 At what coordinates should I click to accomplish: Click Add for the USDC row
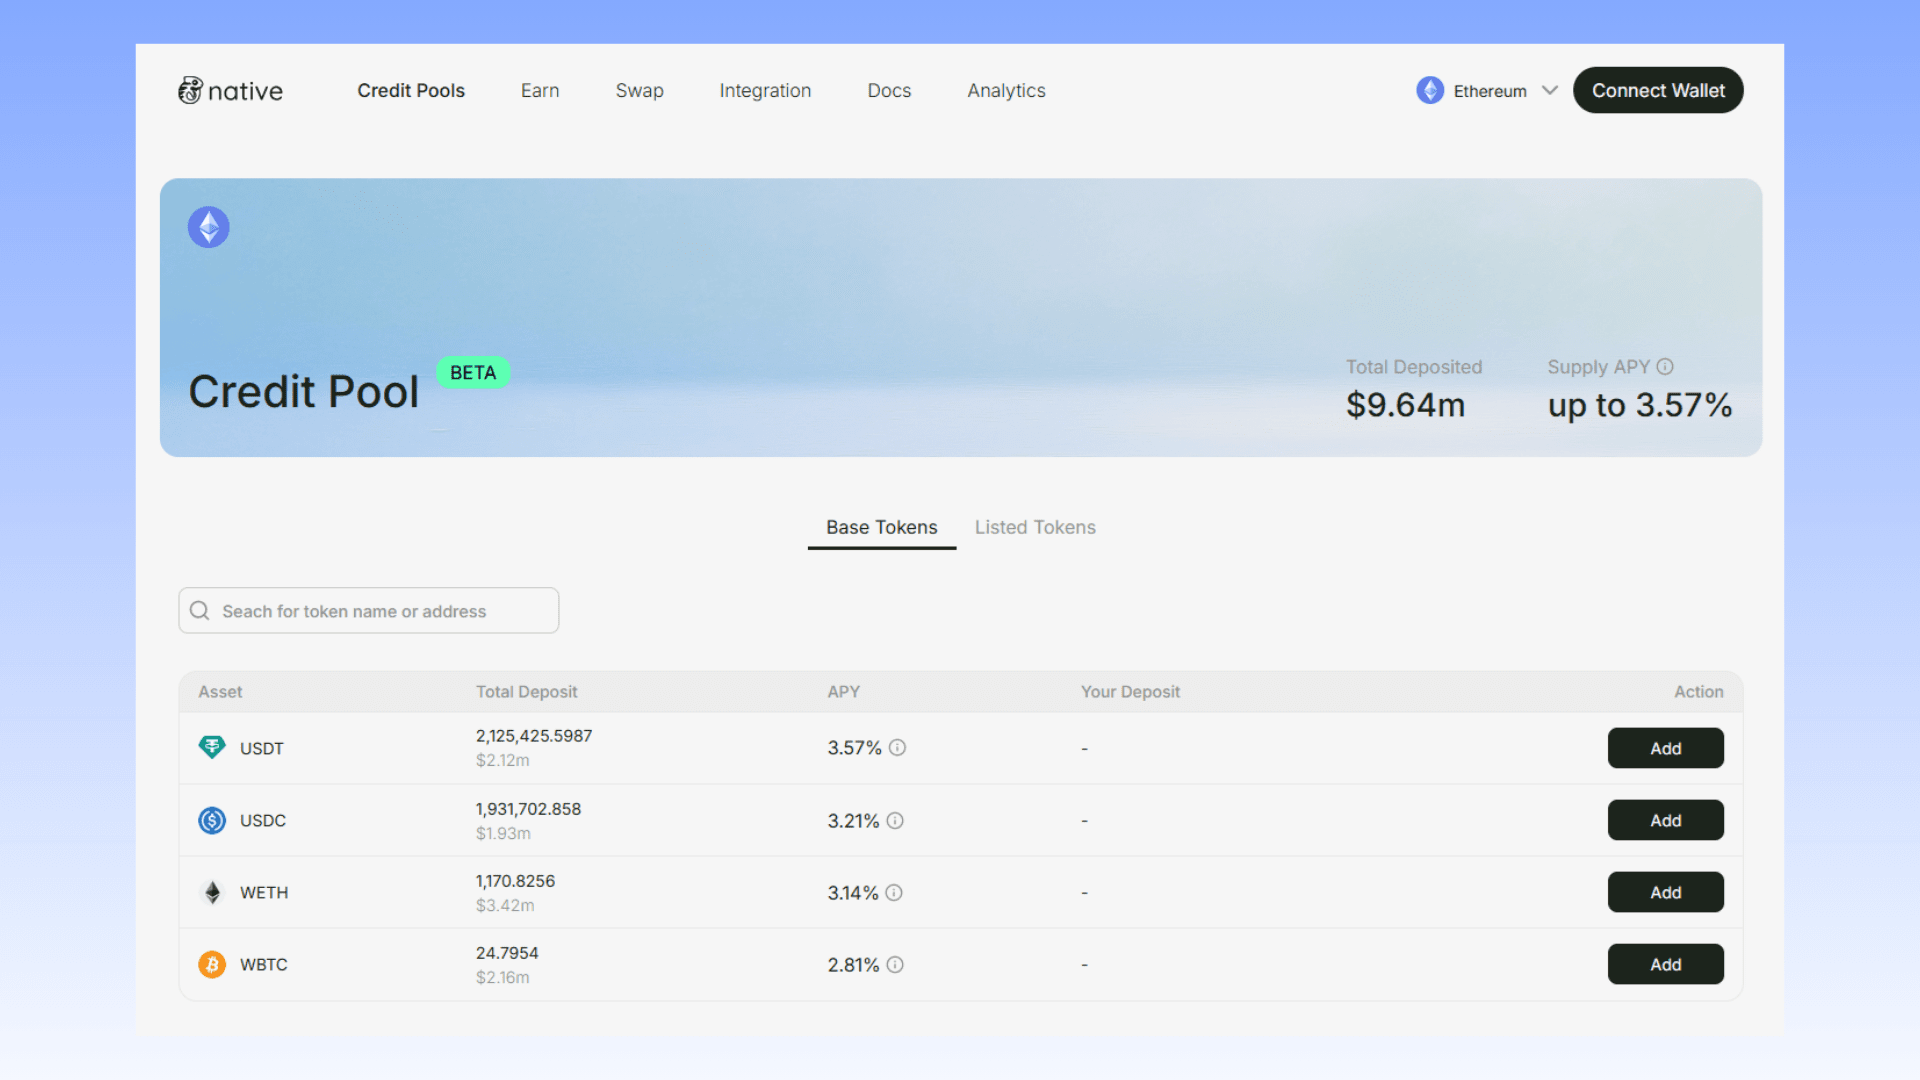[x=1665, y=821]
